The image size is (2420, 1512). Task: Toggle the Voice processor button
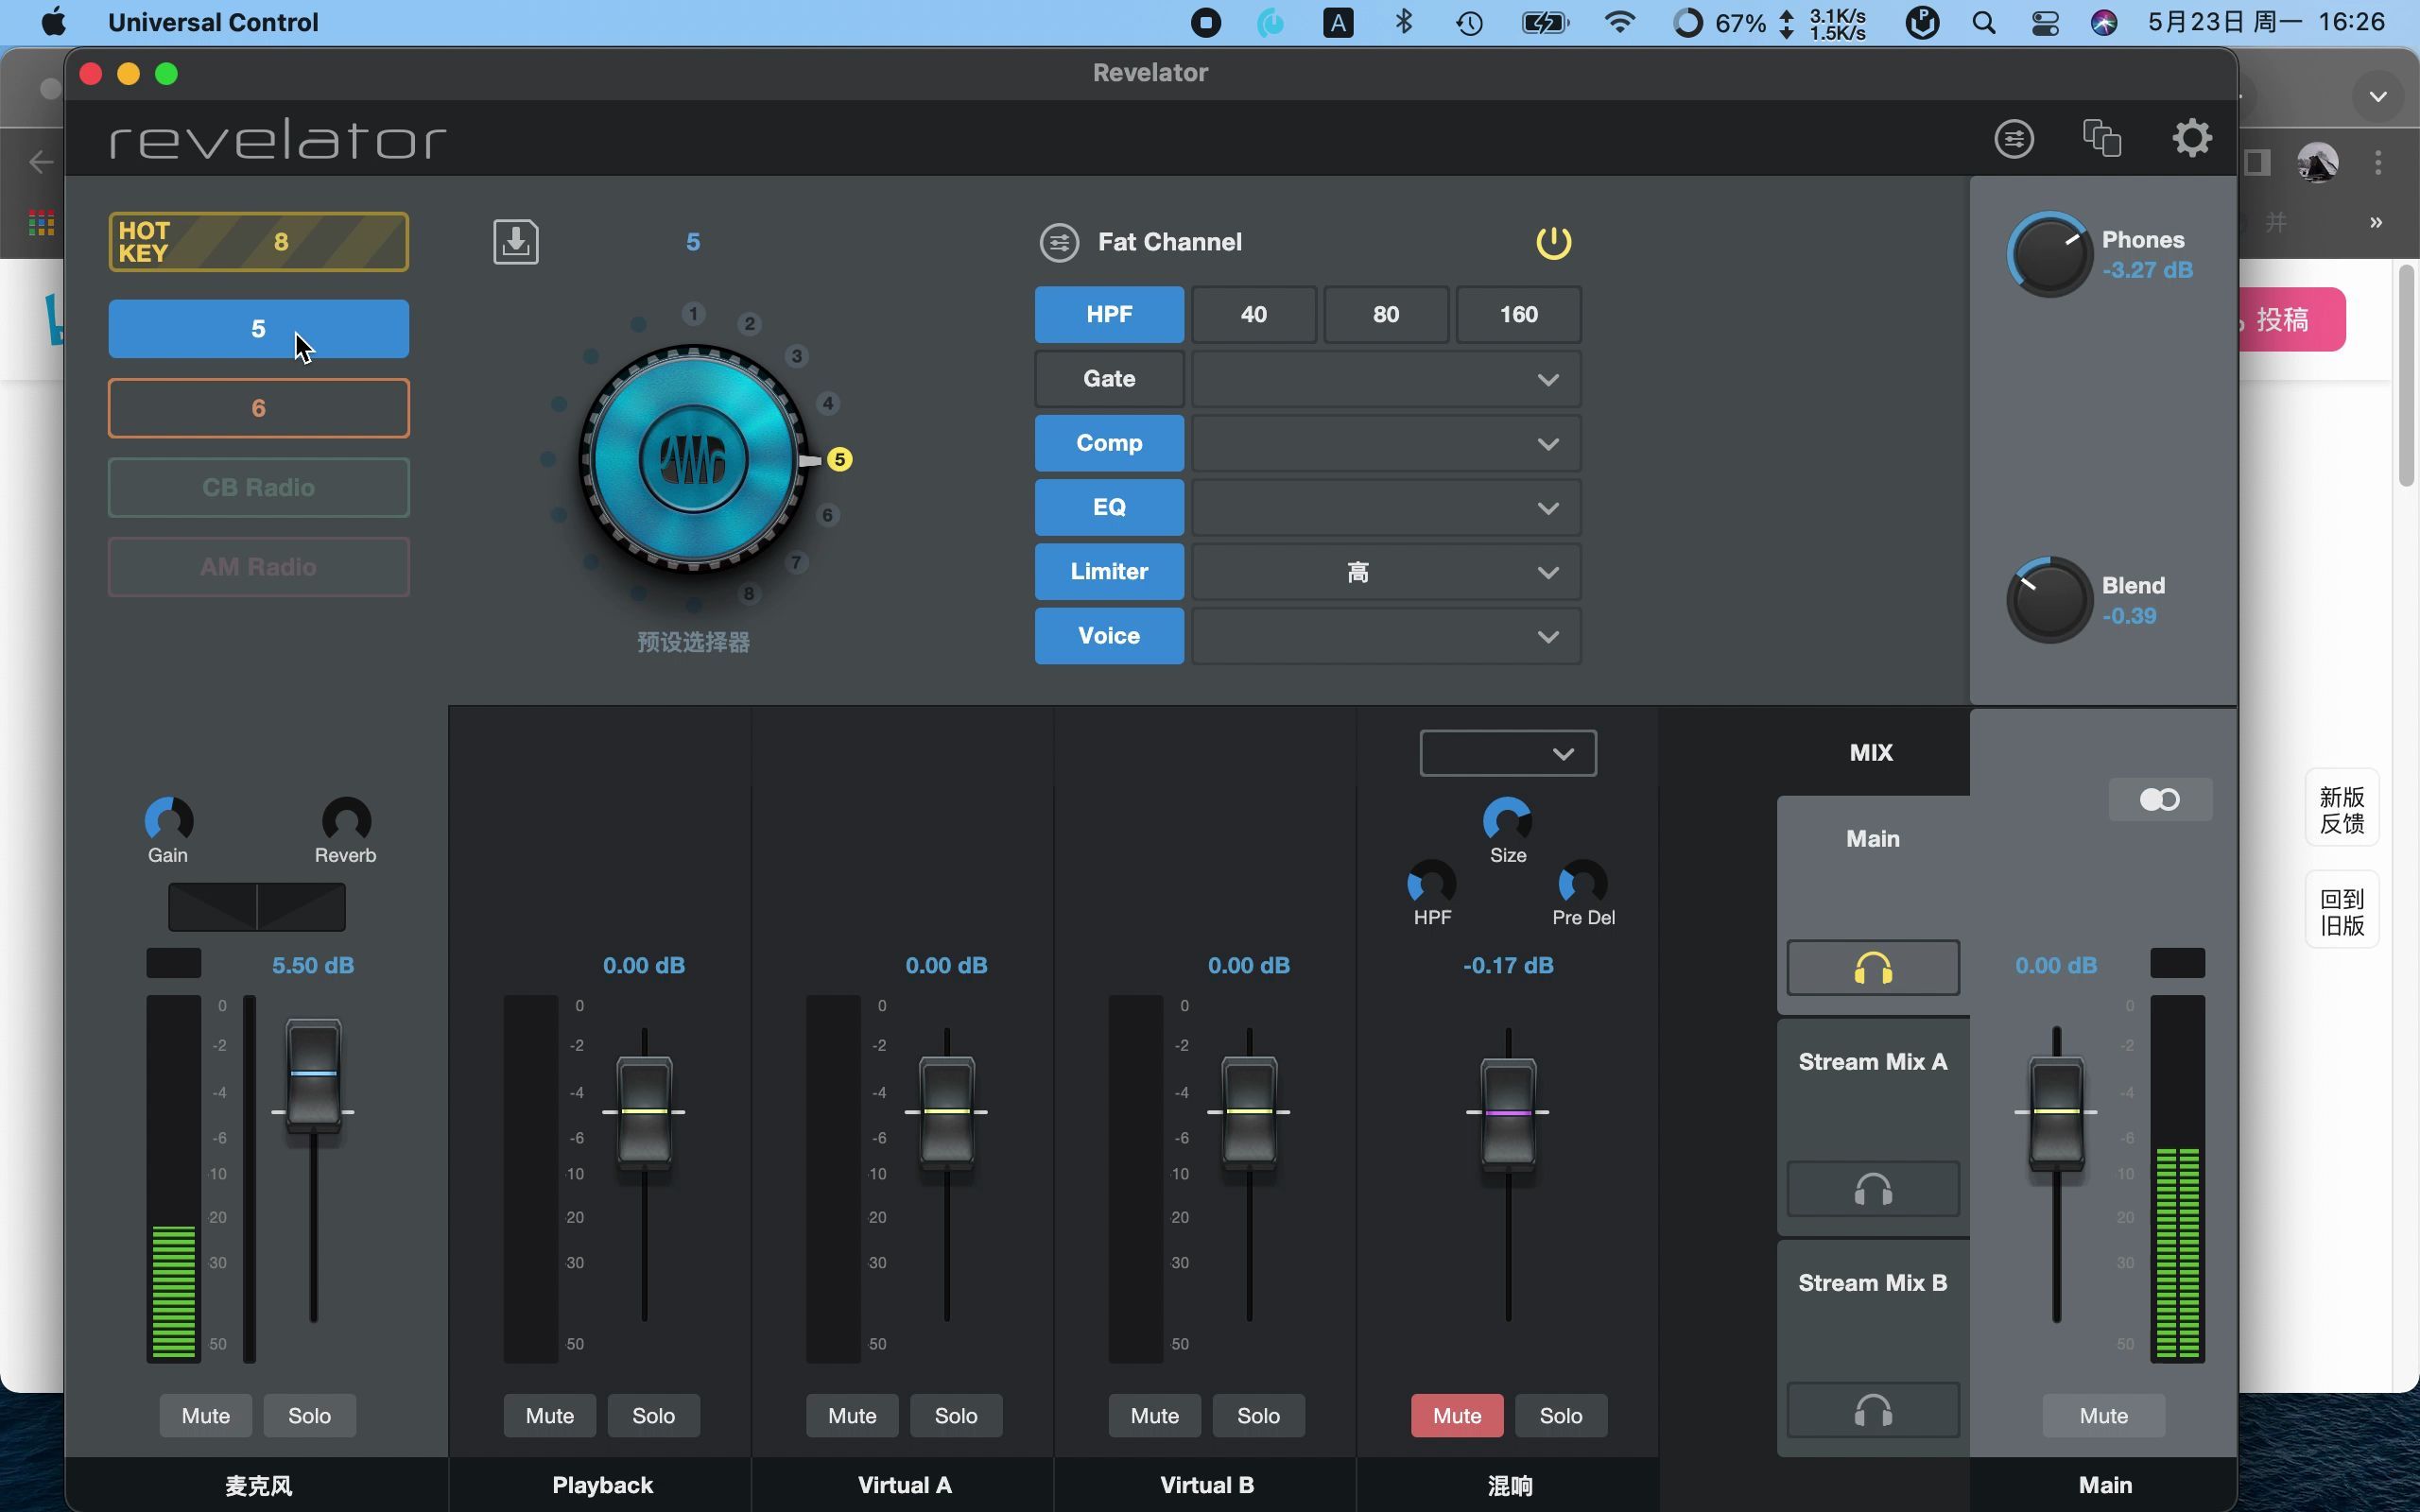click(x=1109, y=636)
